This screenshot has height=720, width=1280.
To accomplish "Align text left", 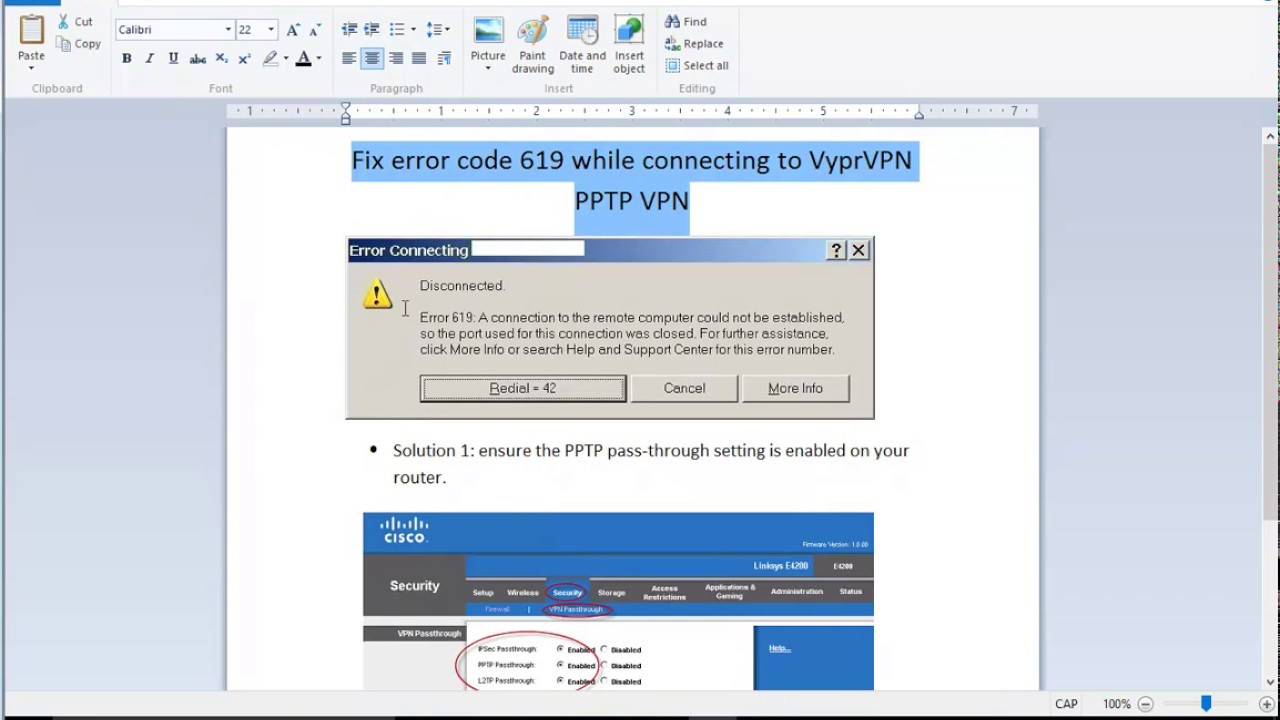I will (349, 59).
